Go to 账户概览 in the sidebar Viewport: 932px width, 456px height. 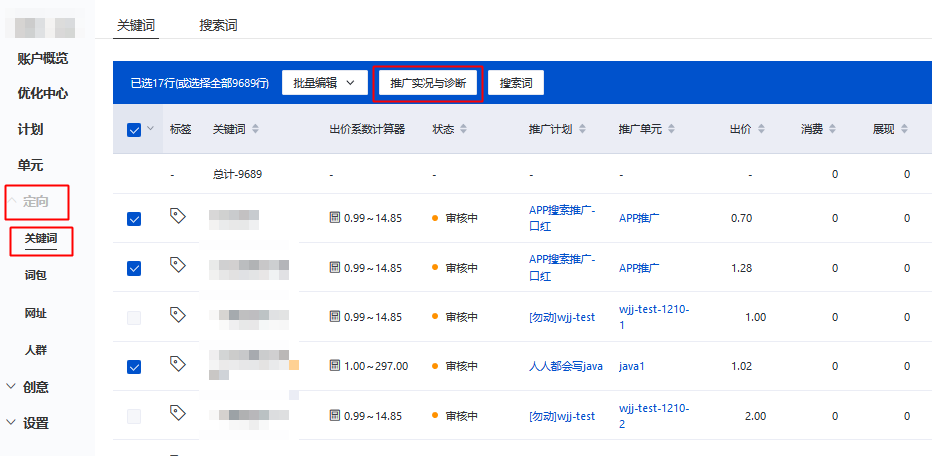pyautogui.click(x=43, y=58)
